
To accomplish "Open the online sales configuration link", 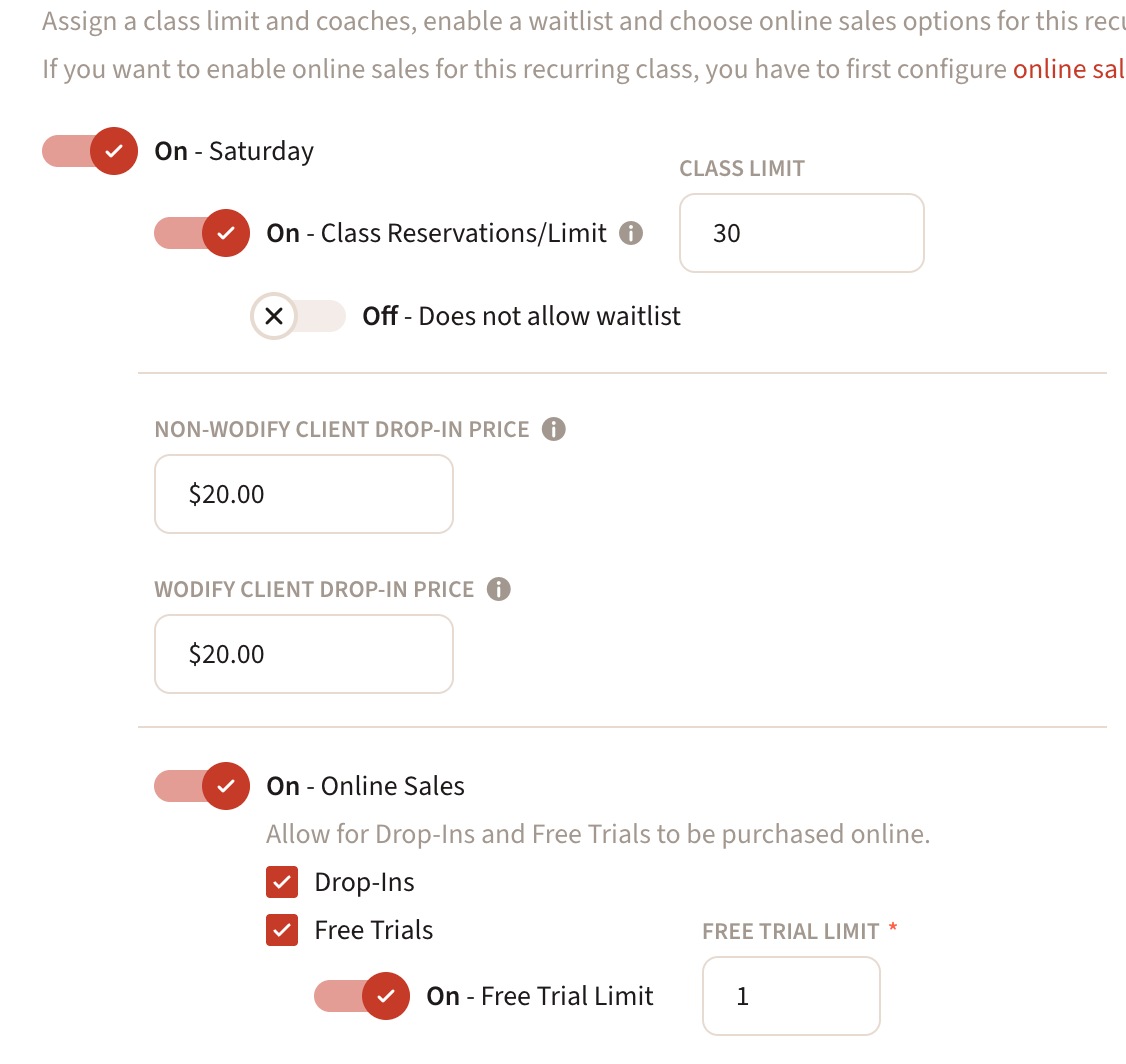I will click(x=1068, y=69).
